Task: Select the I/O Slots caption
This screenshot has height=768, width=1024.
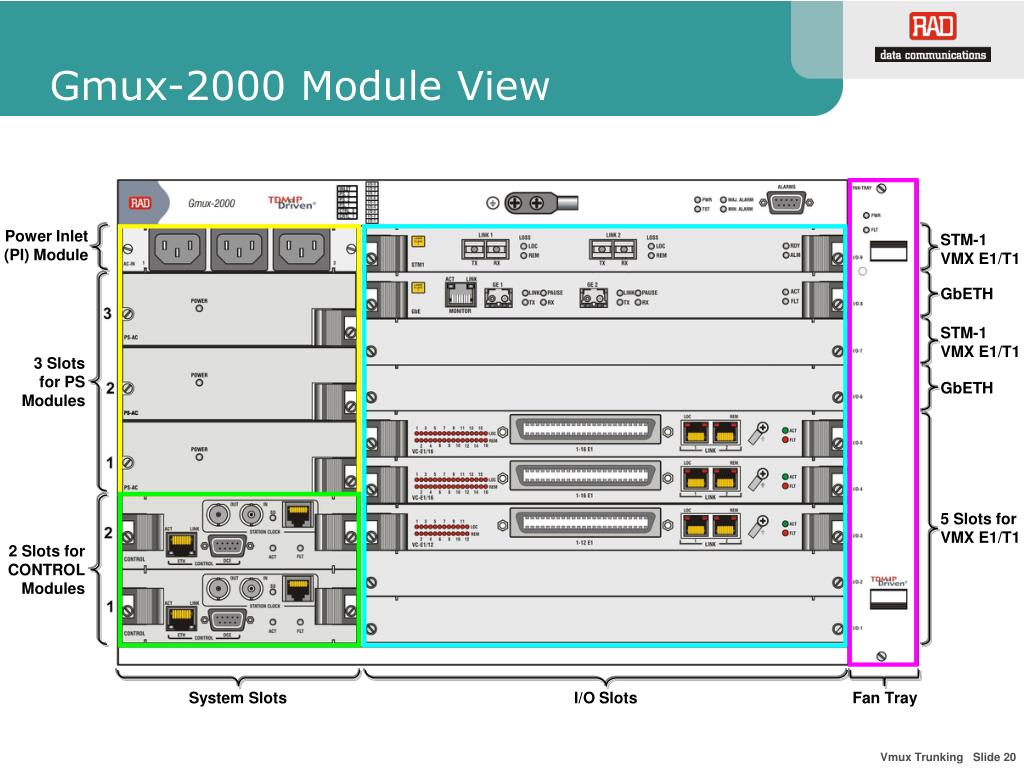Action: tap(605, 698)
